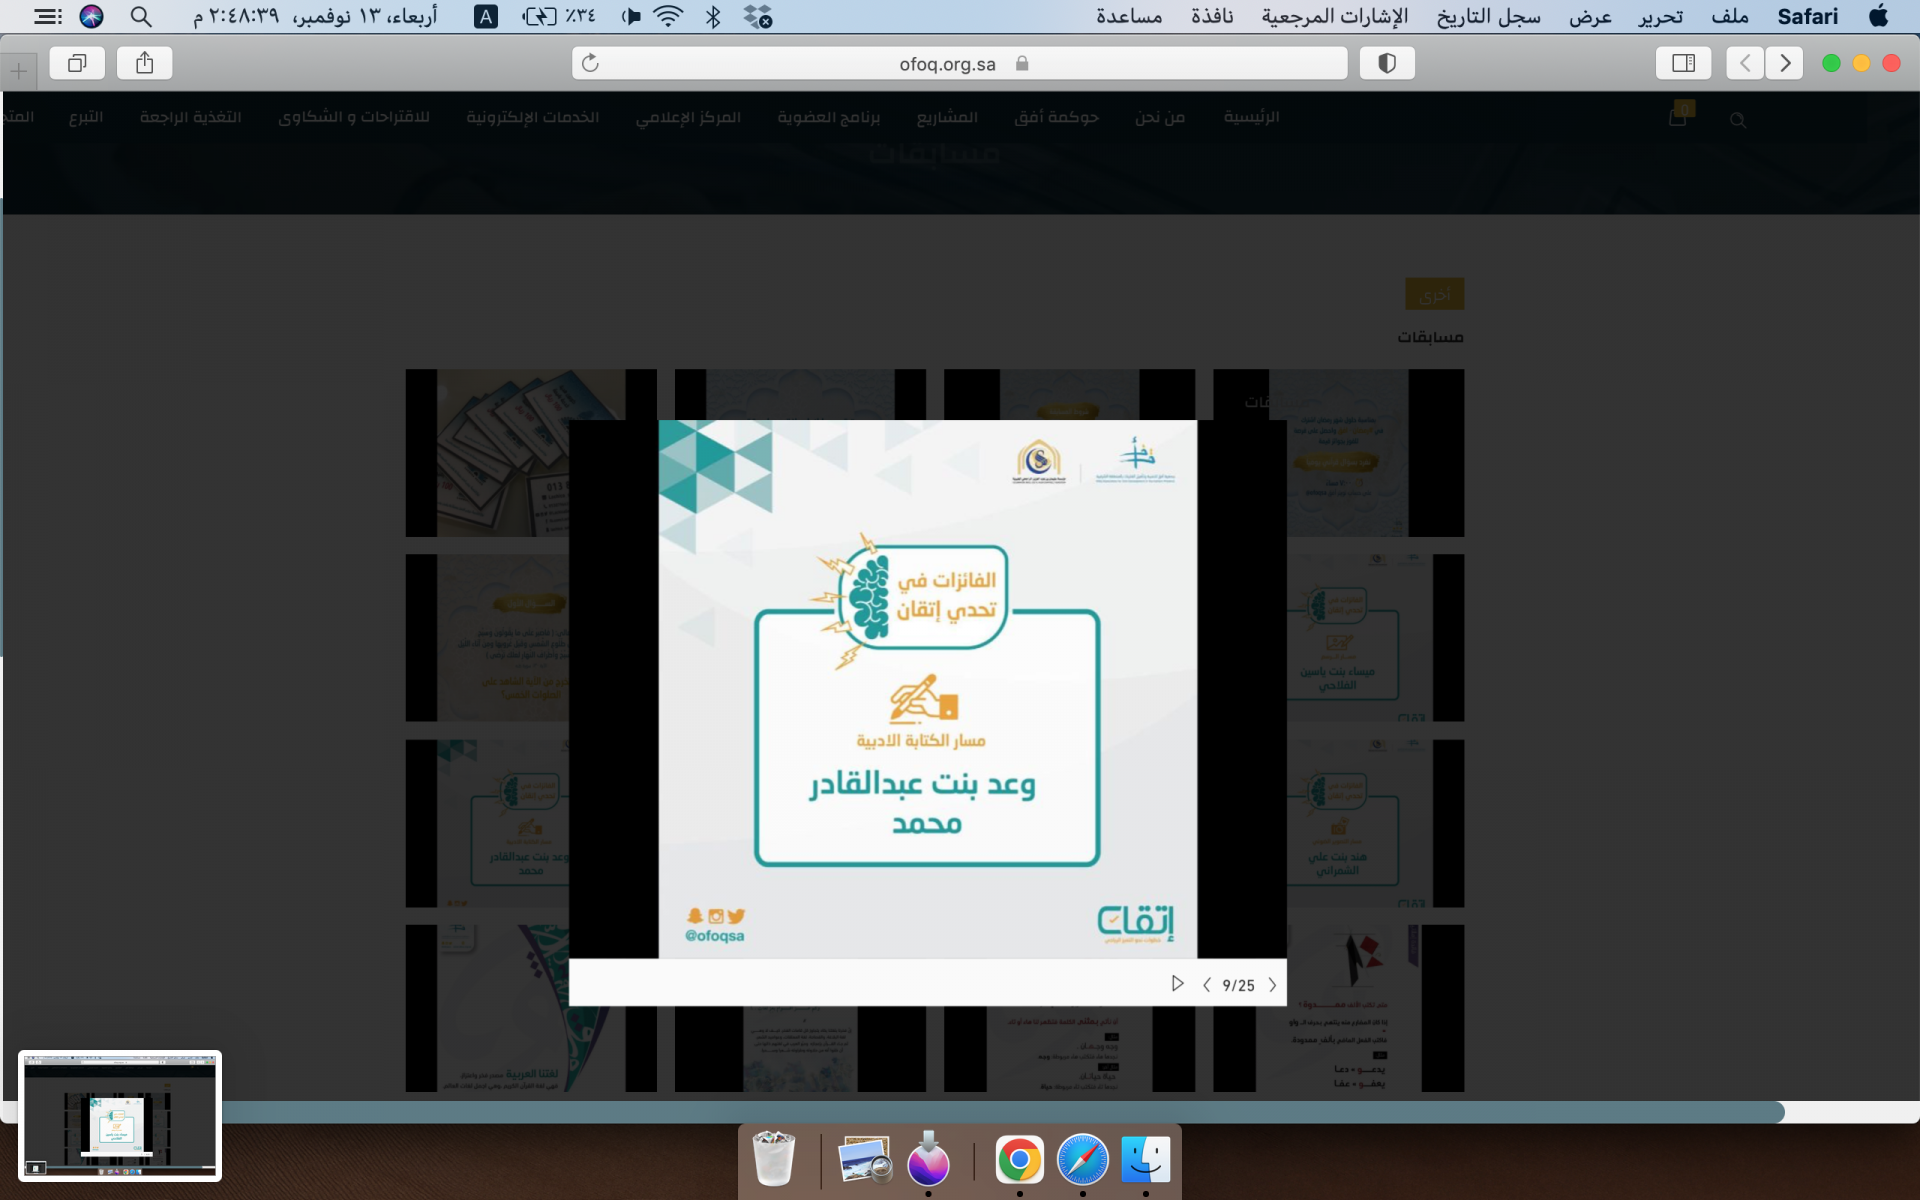Open Dropbox menu bar icon
Screen dimensions: 1920x1200
click(x=759, y=16)
